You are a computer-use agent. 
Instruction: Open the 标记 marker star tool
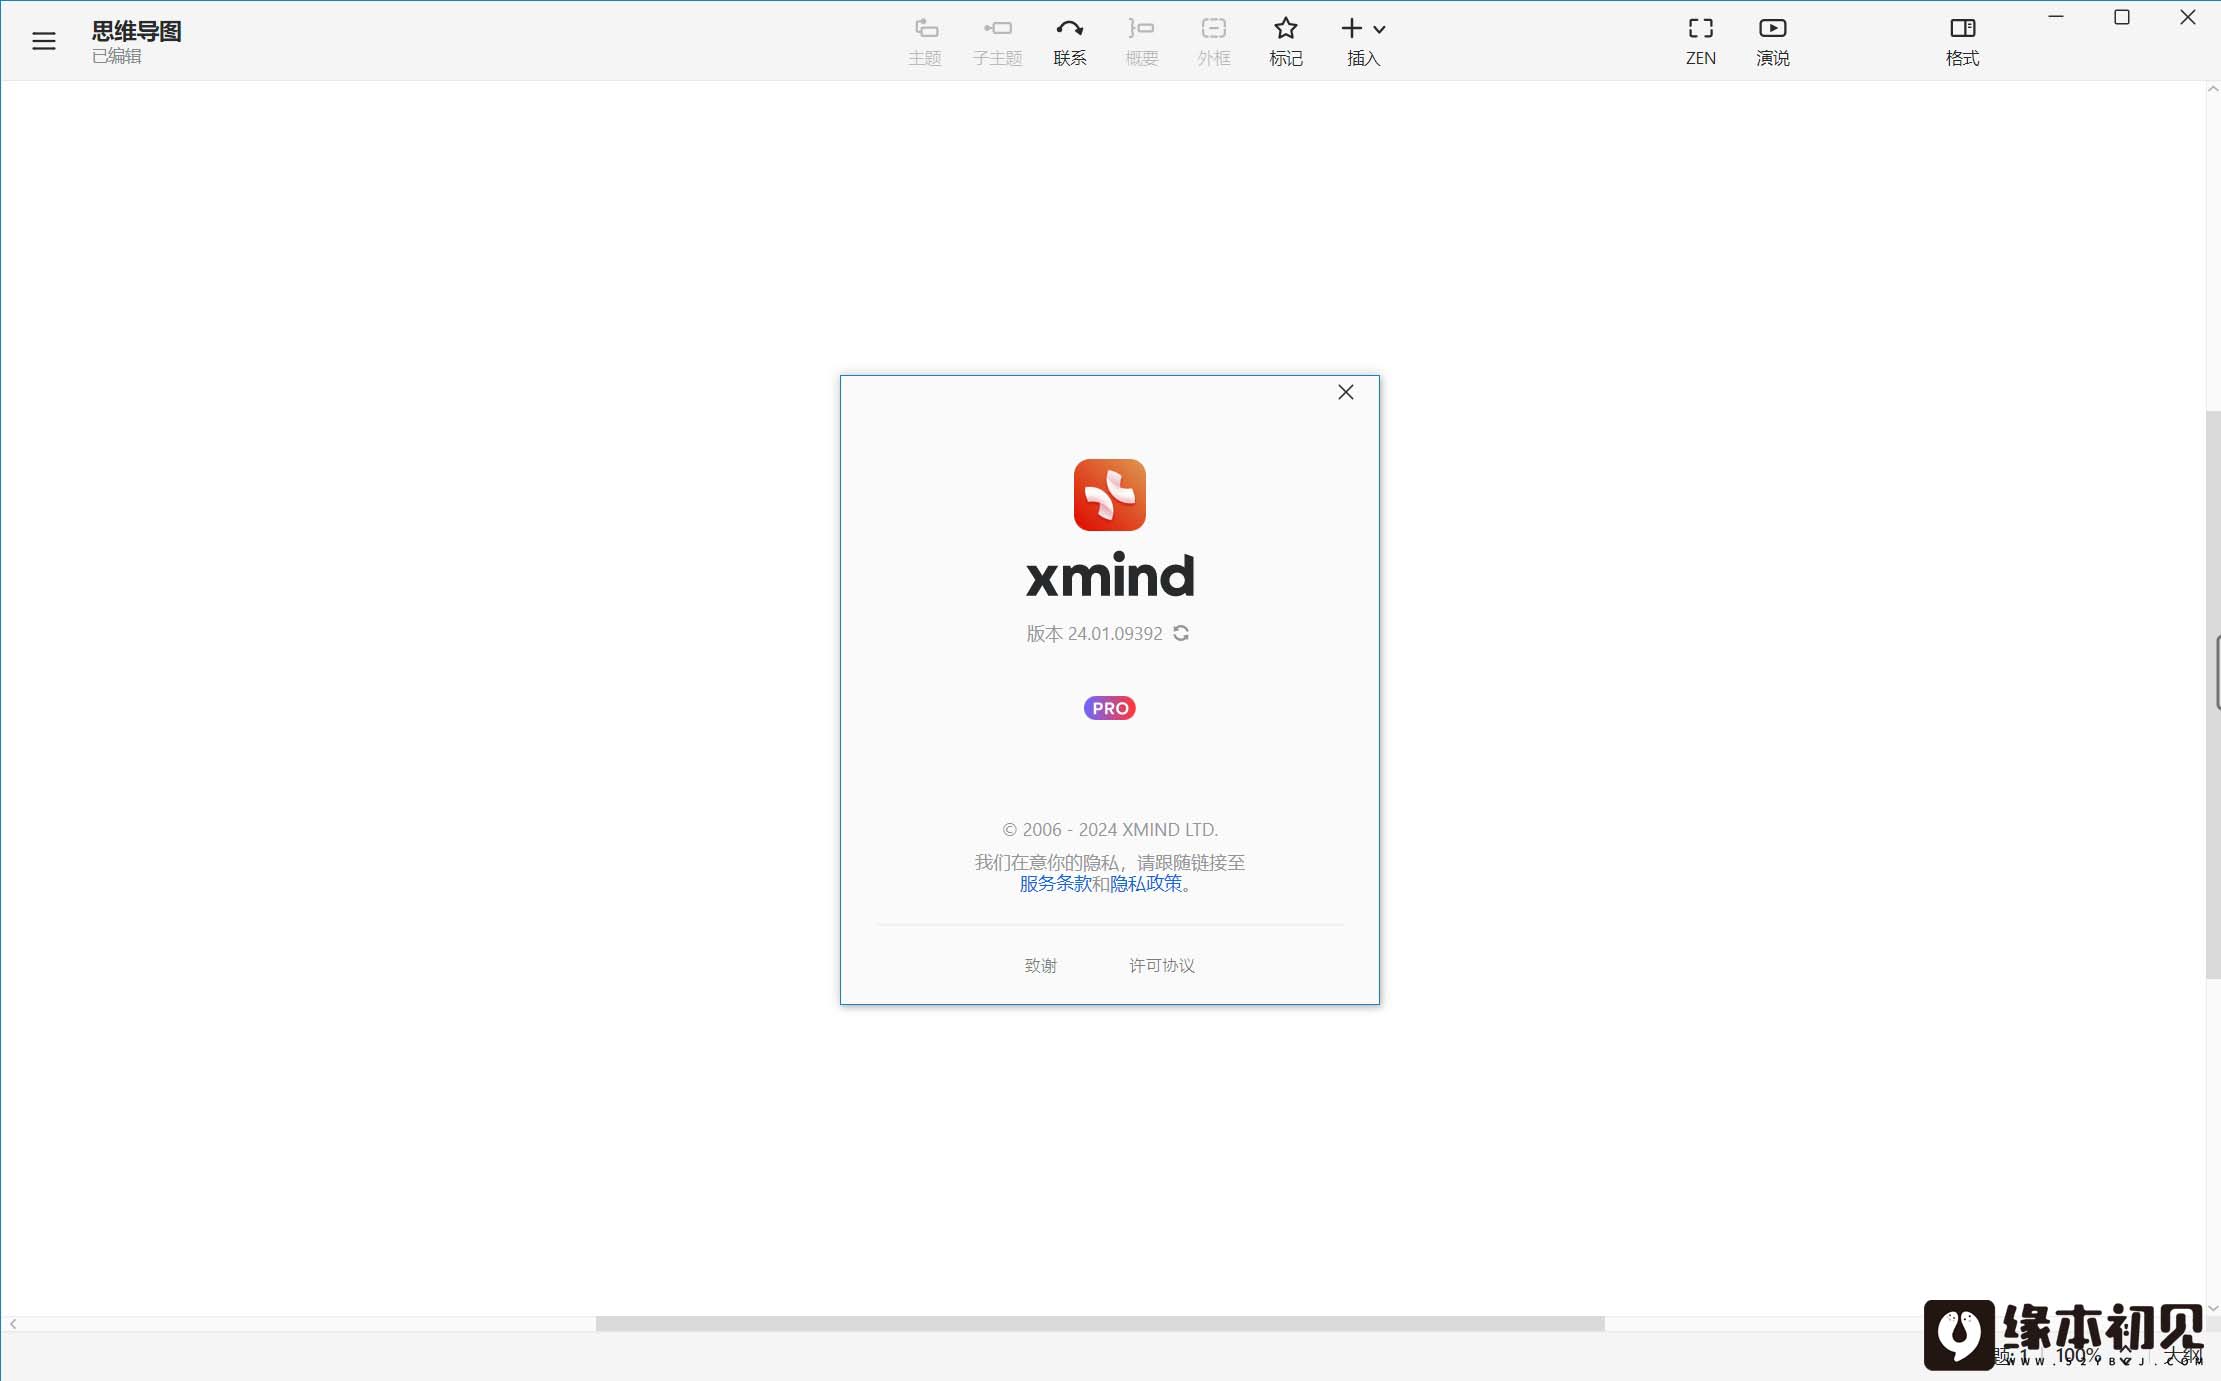tap(1286, 42)
